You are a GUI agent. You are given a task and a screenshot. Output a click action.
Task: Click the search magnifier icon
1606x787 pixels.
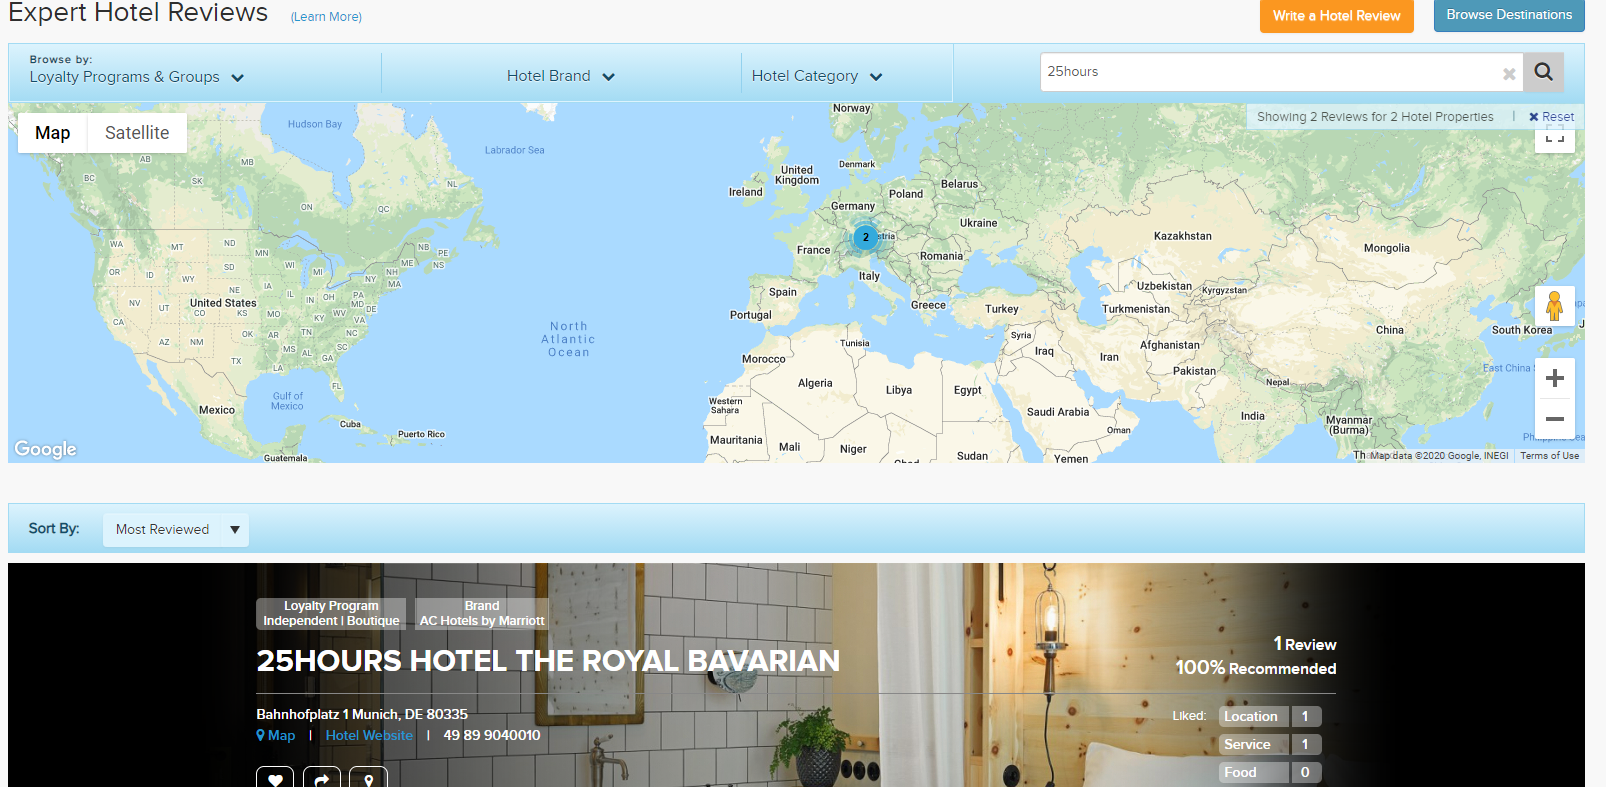click(1543, 72)
